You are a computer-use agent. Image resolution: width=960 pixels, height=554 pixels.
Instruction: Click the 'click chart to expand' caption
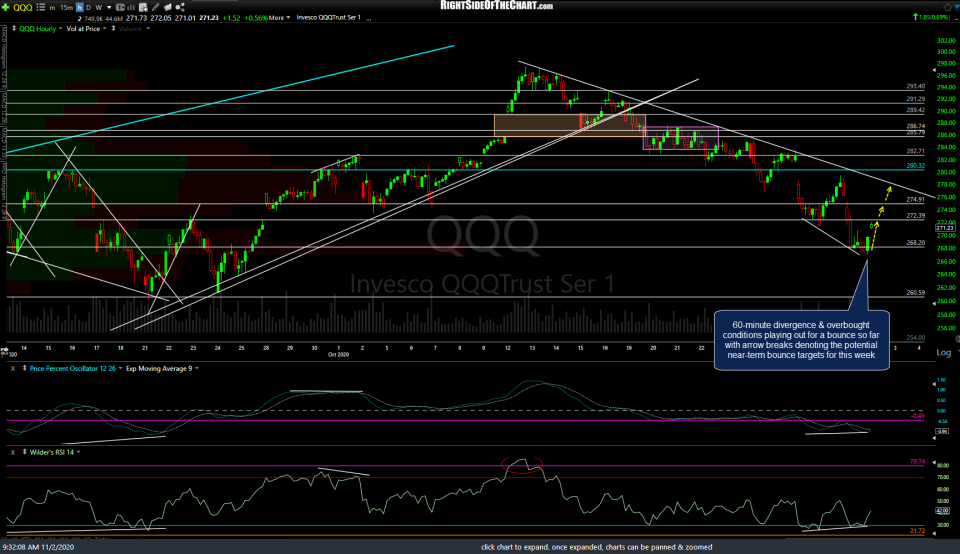(596, 547)
